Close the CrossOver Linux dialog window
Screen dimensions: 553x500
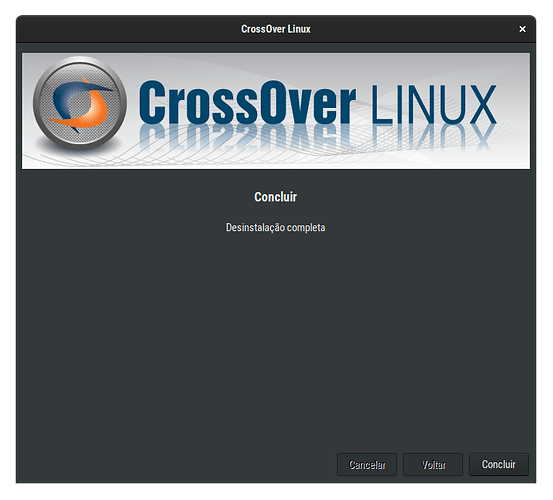tap(522, 29)
